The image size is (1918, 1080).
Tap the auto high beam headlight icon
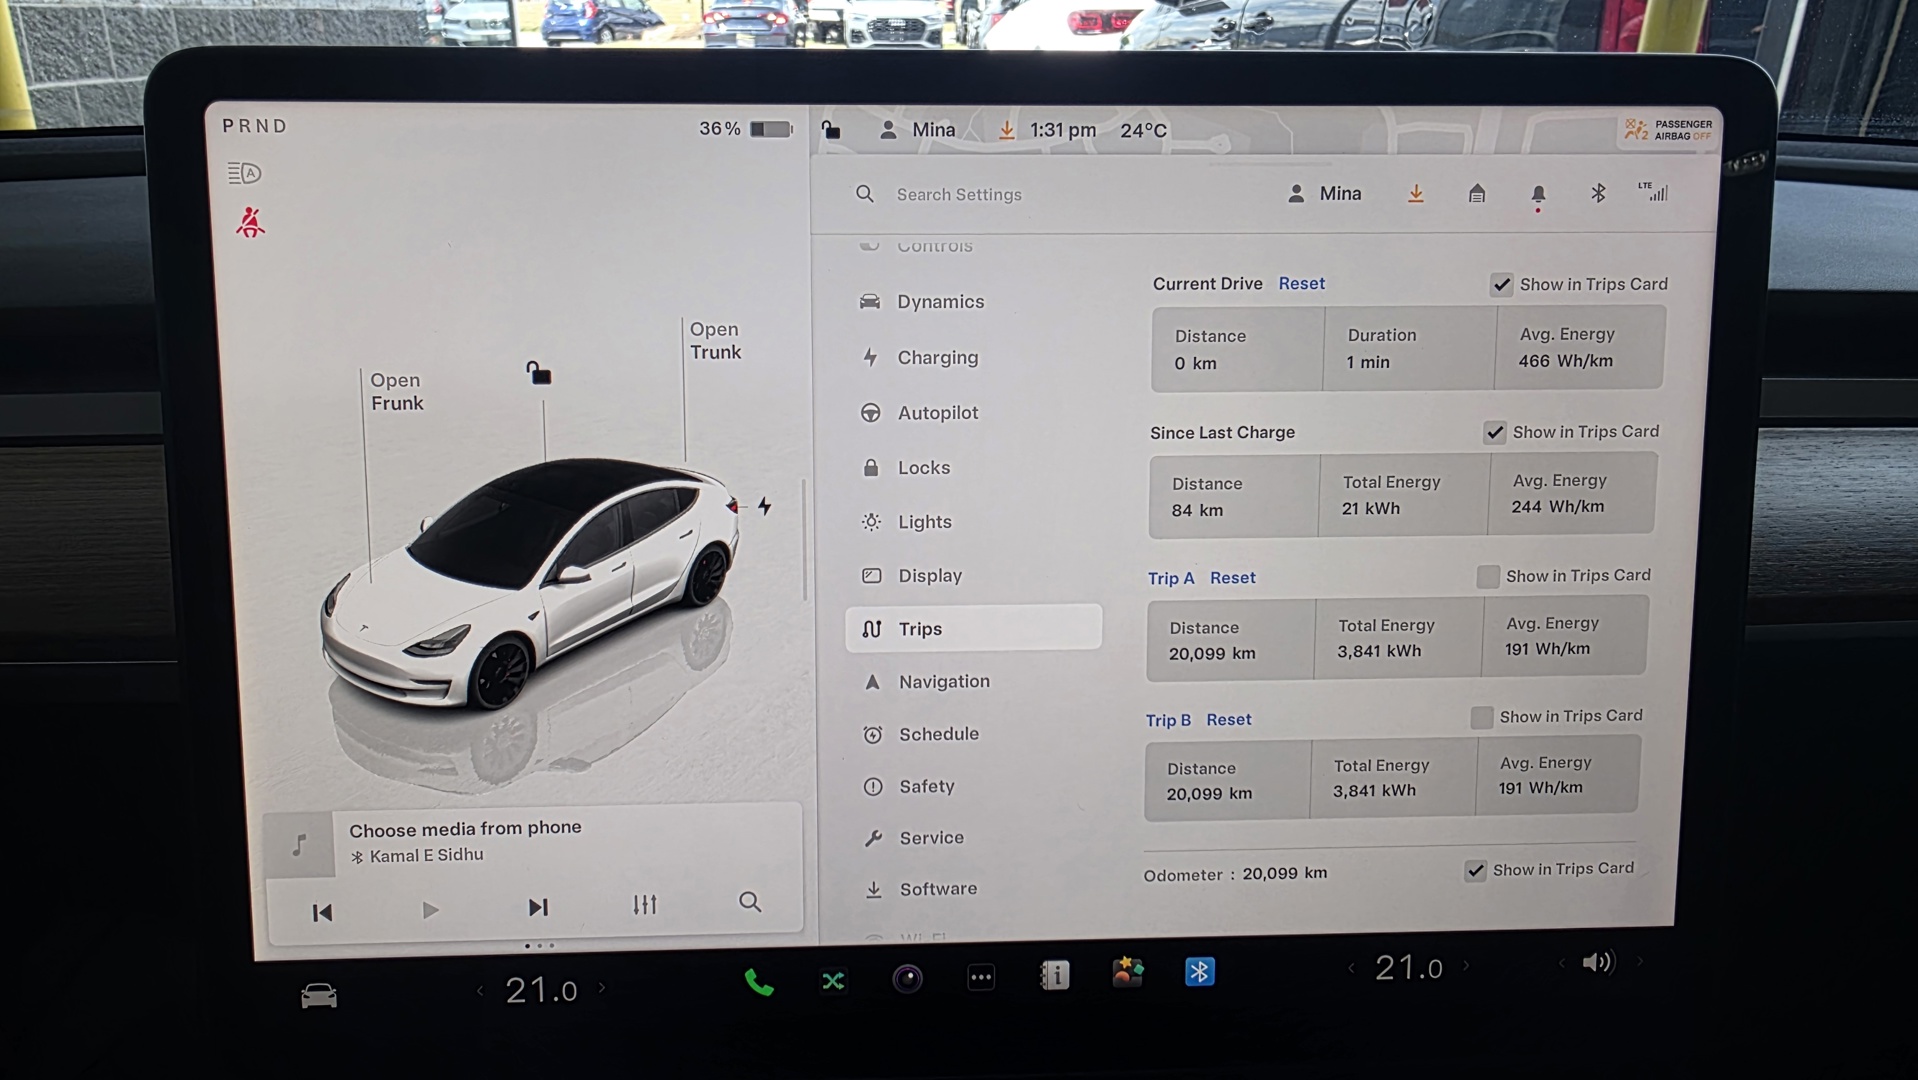[244, 173]
